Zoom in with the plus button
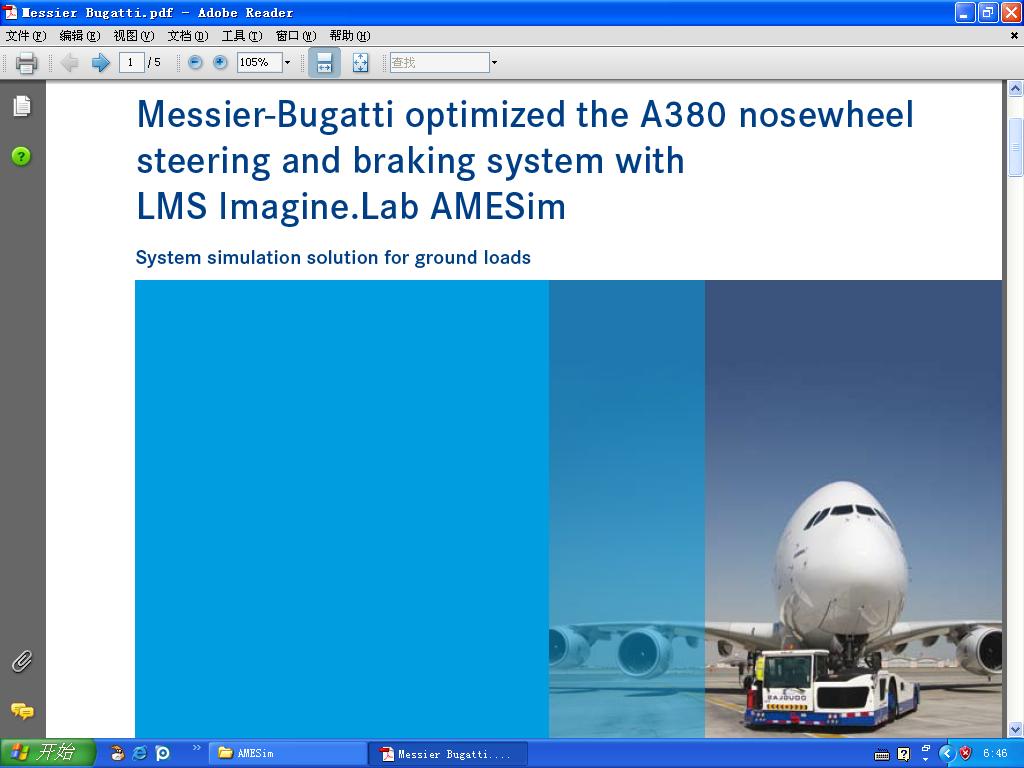 (220, 63)
